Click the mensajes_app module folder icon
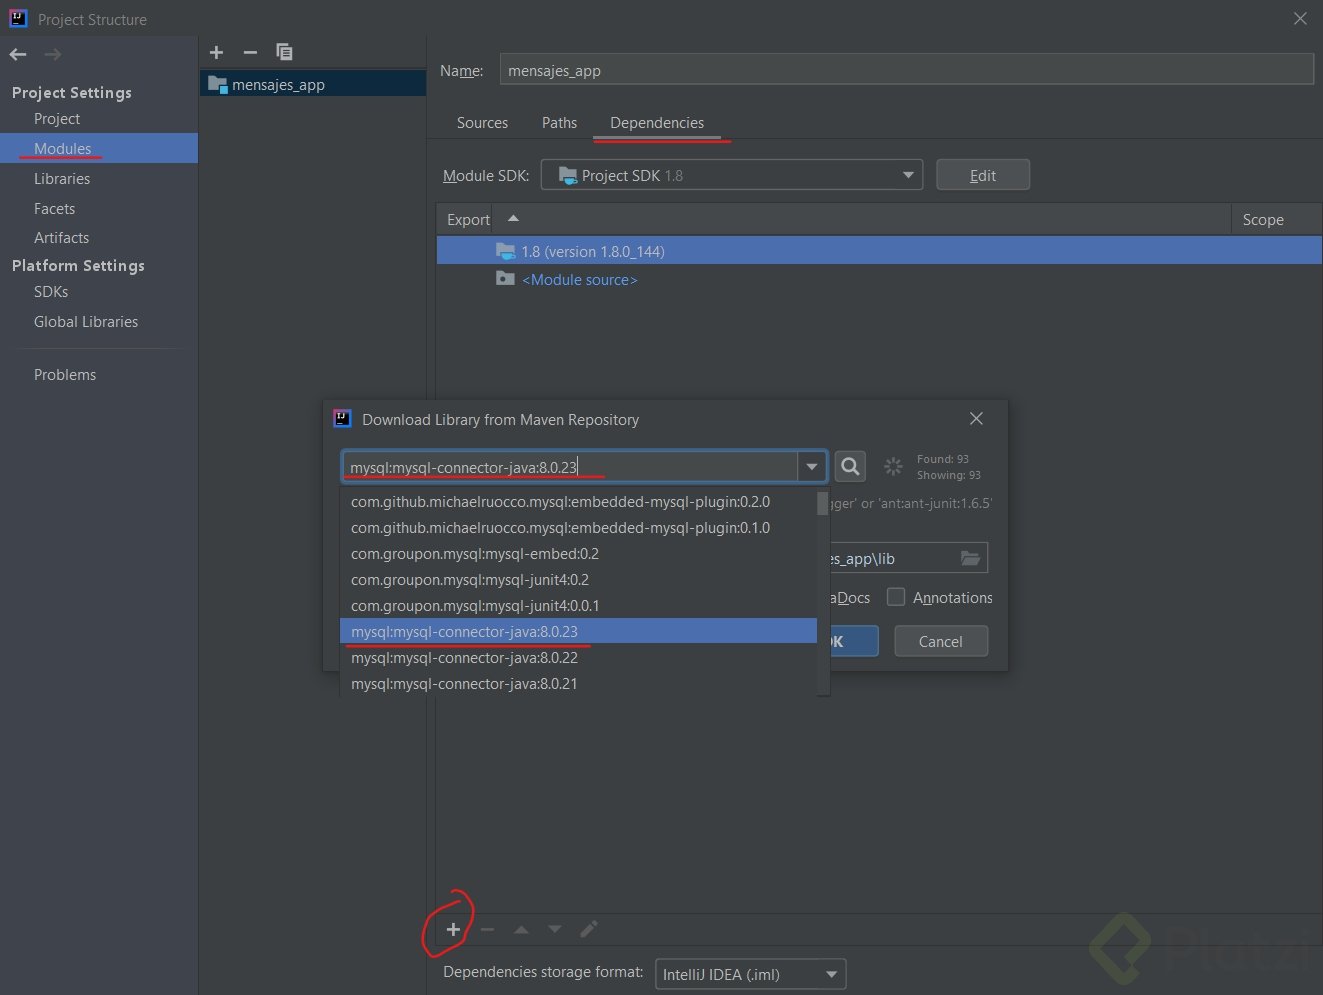This screenshot has height=995, width=1323. [x=217, y=85]
